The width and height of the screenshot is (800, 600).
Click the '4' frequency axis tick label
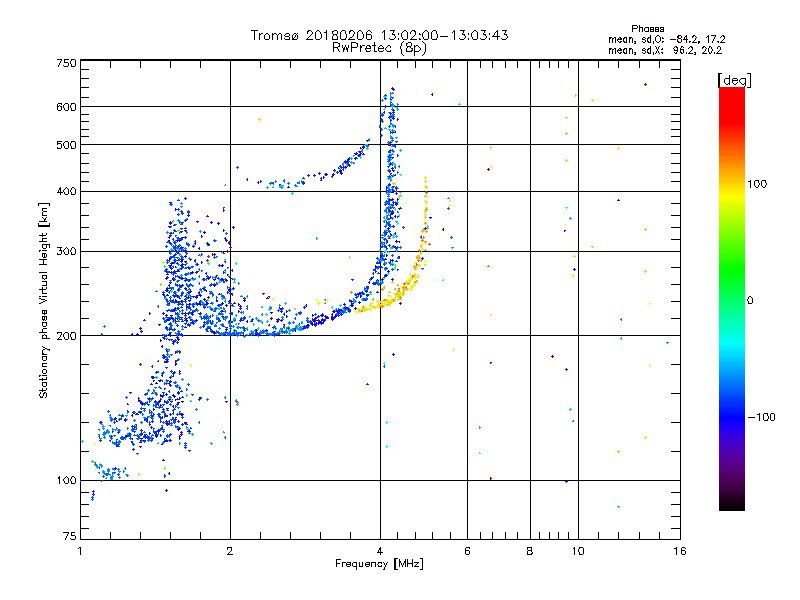pos(380,551)
